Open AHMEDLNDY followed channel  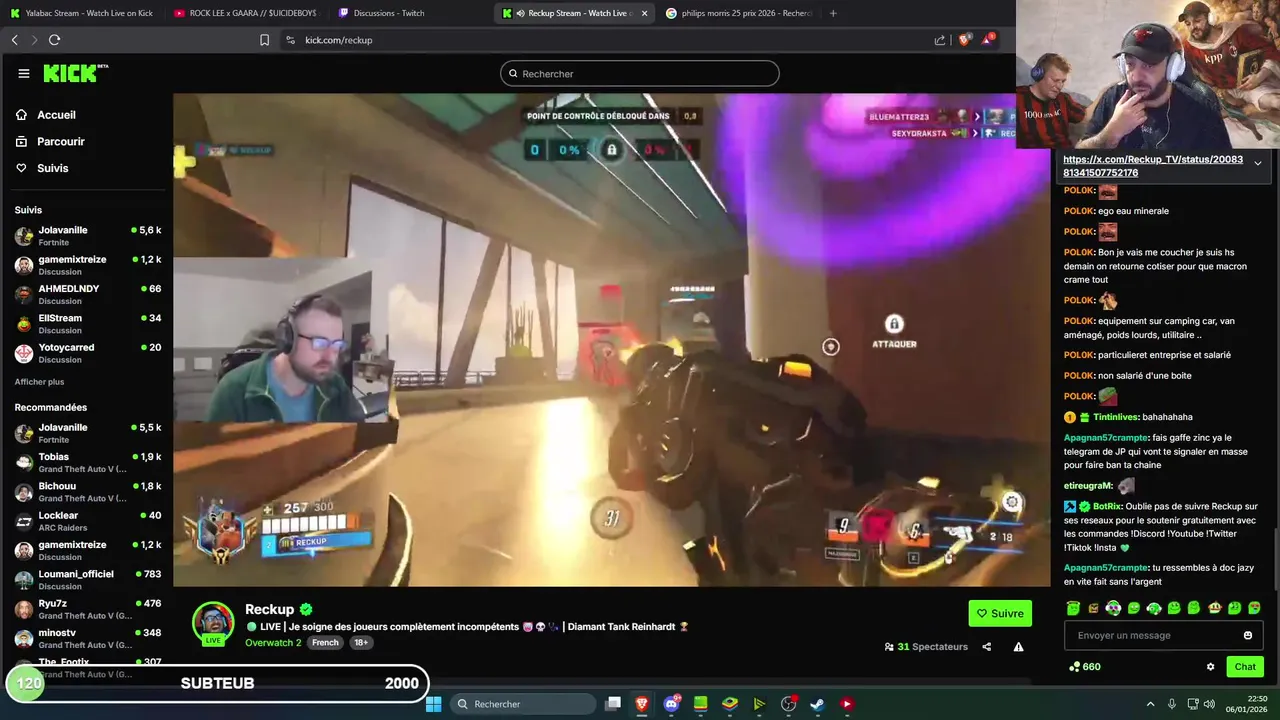[88, 294]
